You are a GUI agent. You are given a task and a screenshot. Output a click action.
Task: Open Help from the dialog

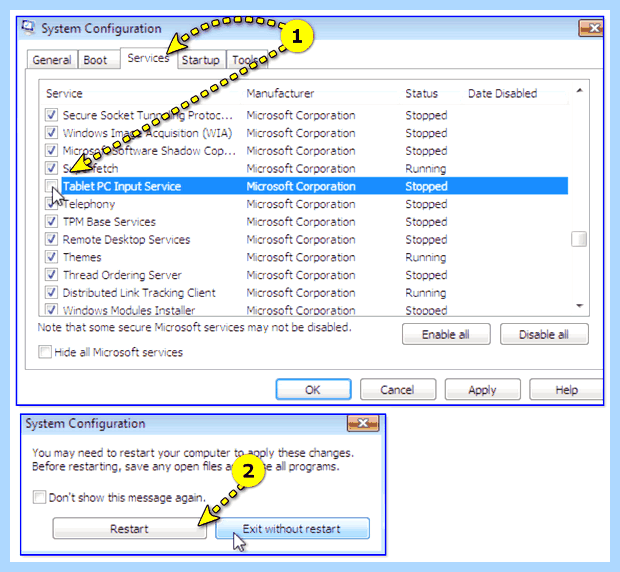coord(566,390)
